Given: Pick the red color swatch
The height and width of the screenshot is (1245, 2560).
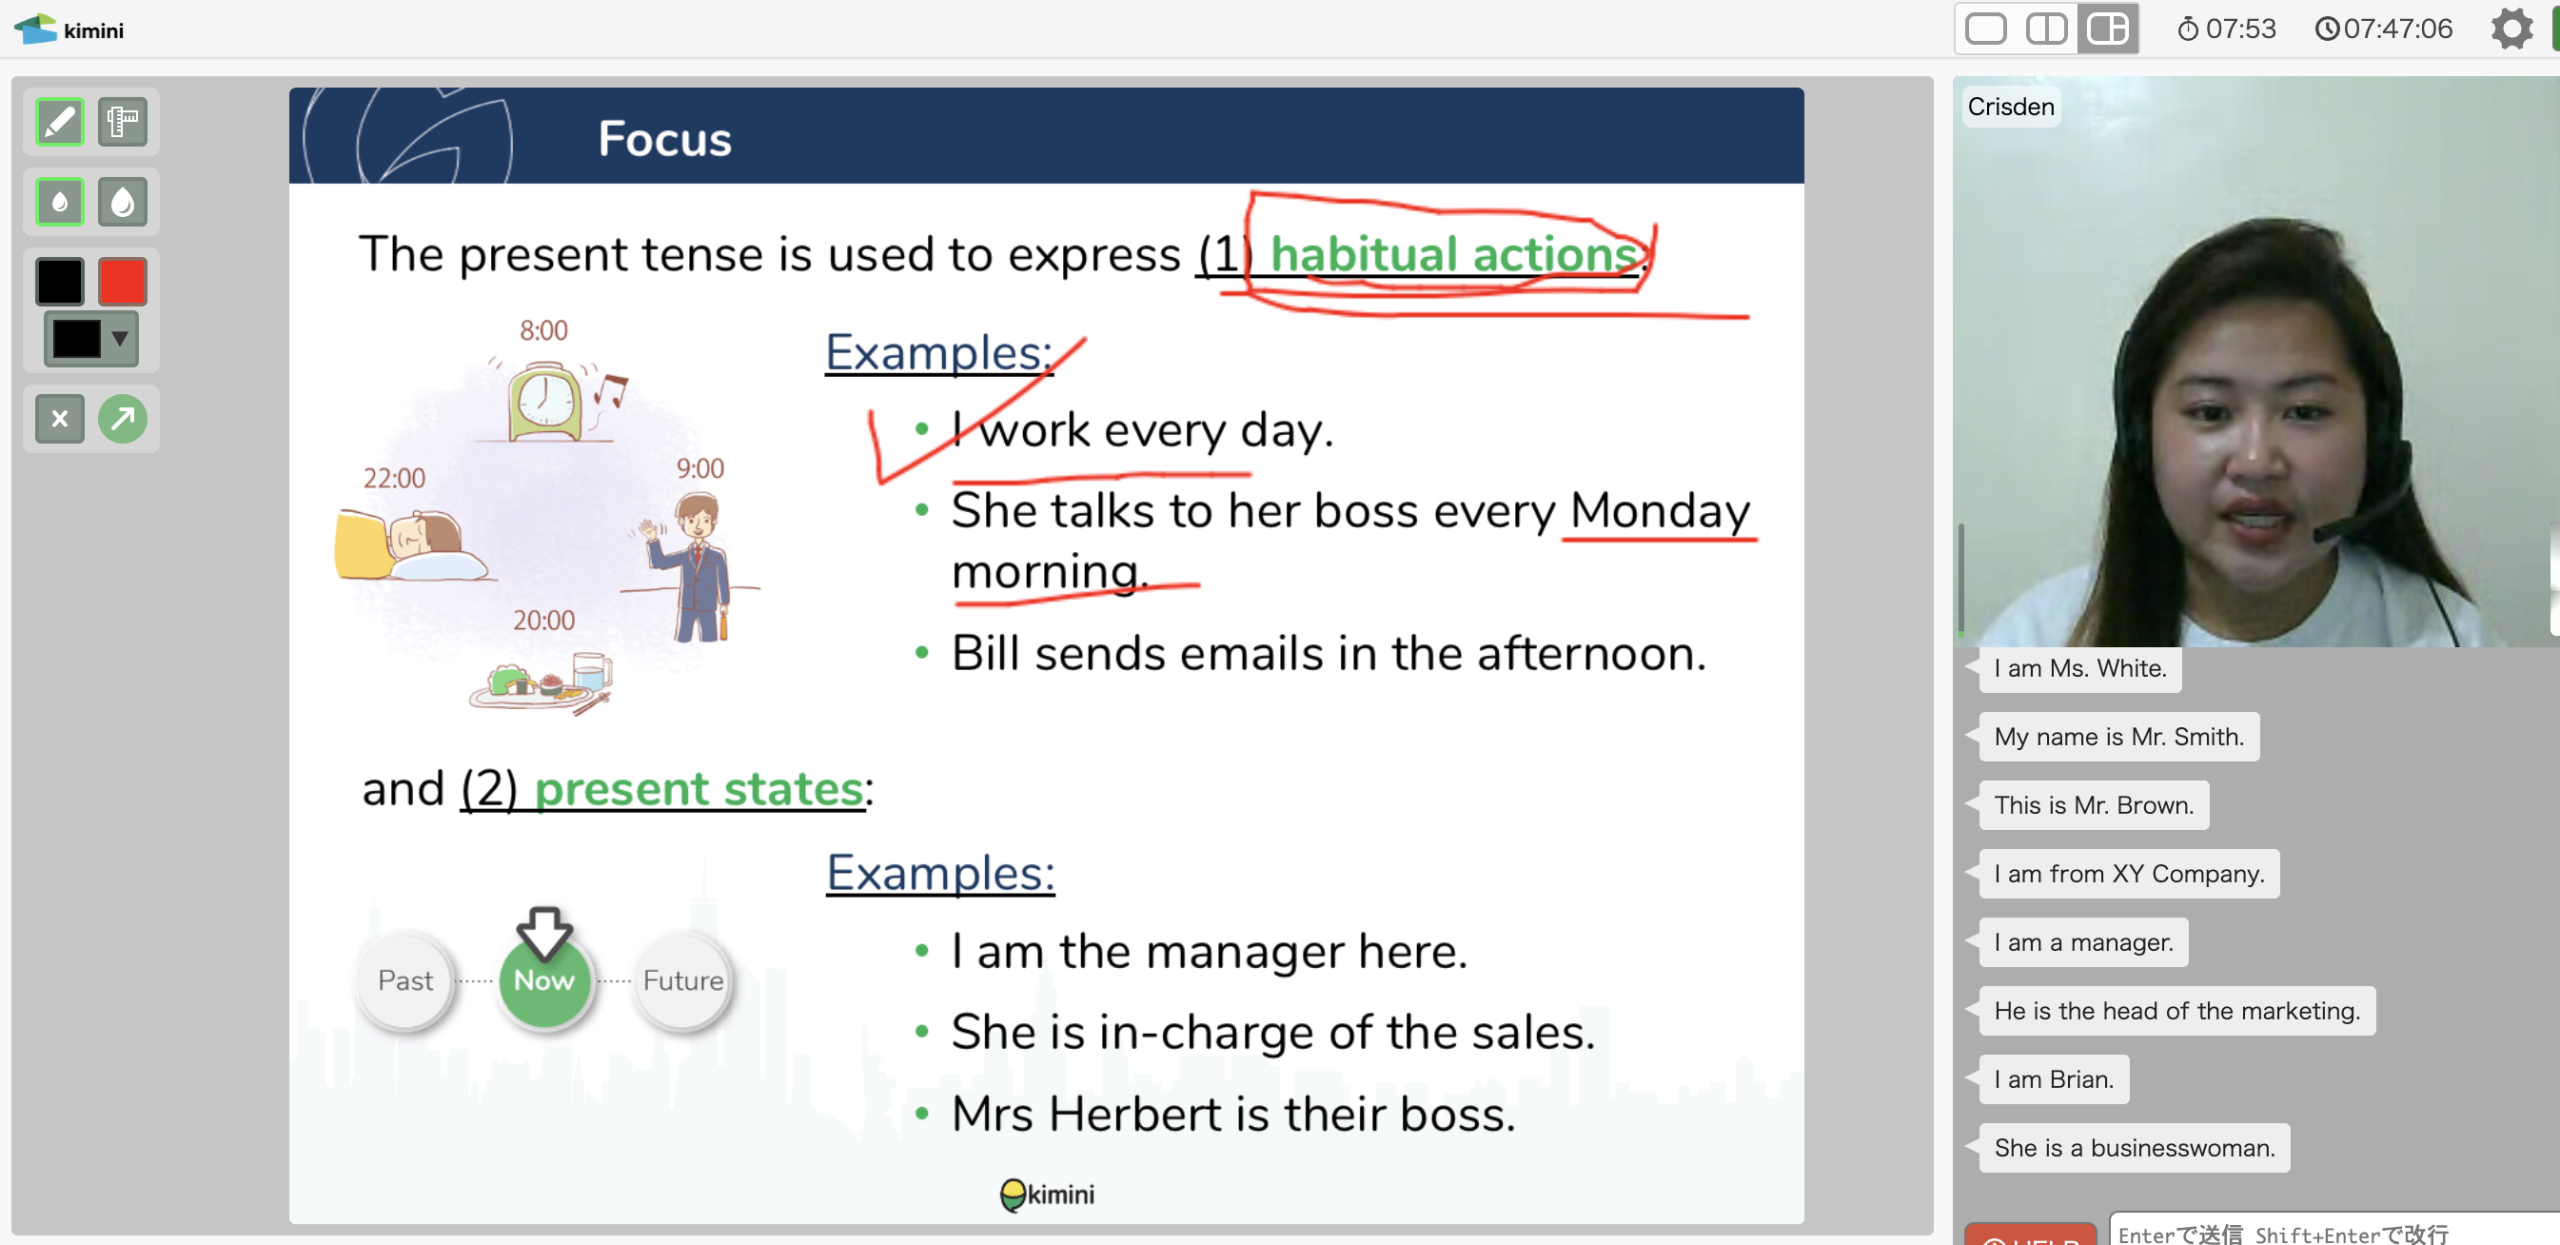Looking at the screenshot, I should 122,281.
